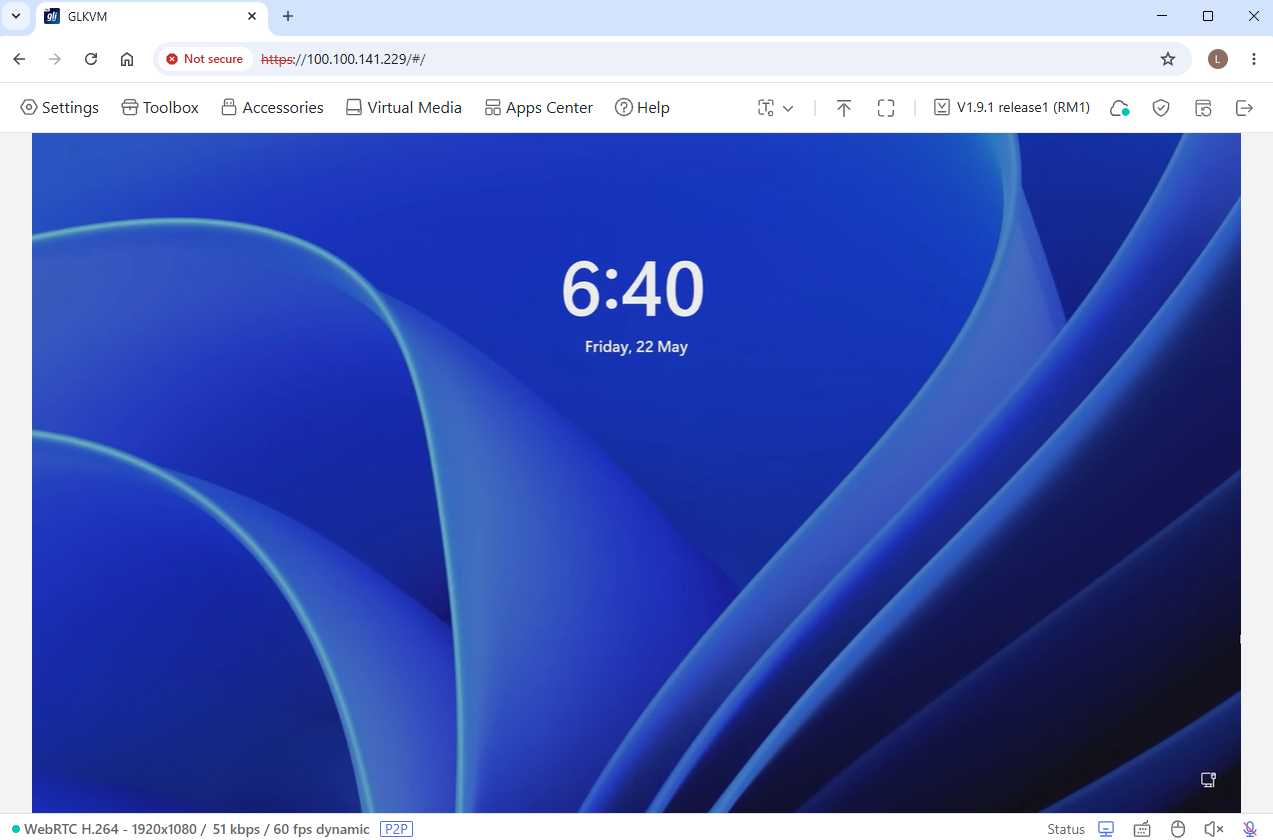Click the Friday, 22 May date text
1273x840 pixels.
click(x=637, y=347)
